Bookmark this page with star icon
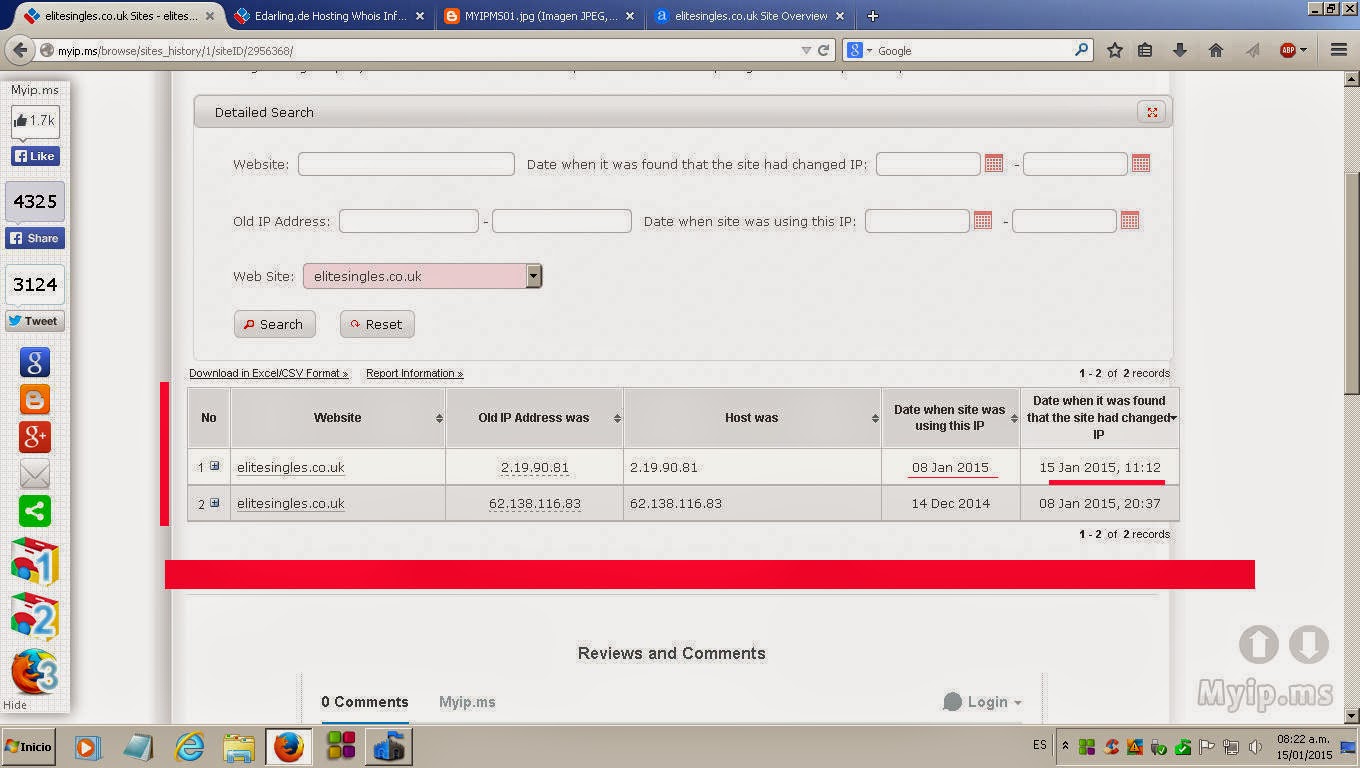The height and width of the screenshot is (768, 1360). (x=1115, y=50)
